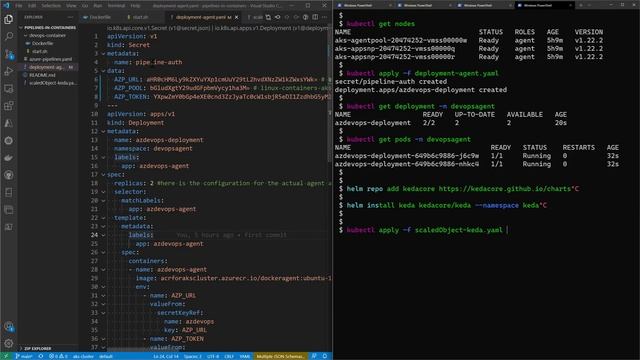Close the deployment-agent.yaml editor tab
The width and height of the screenshot is (640, 360).
[236, 17]
